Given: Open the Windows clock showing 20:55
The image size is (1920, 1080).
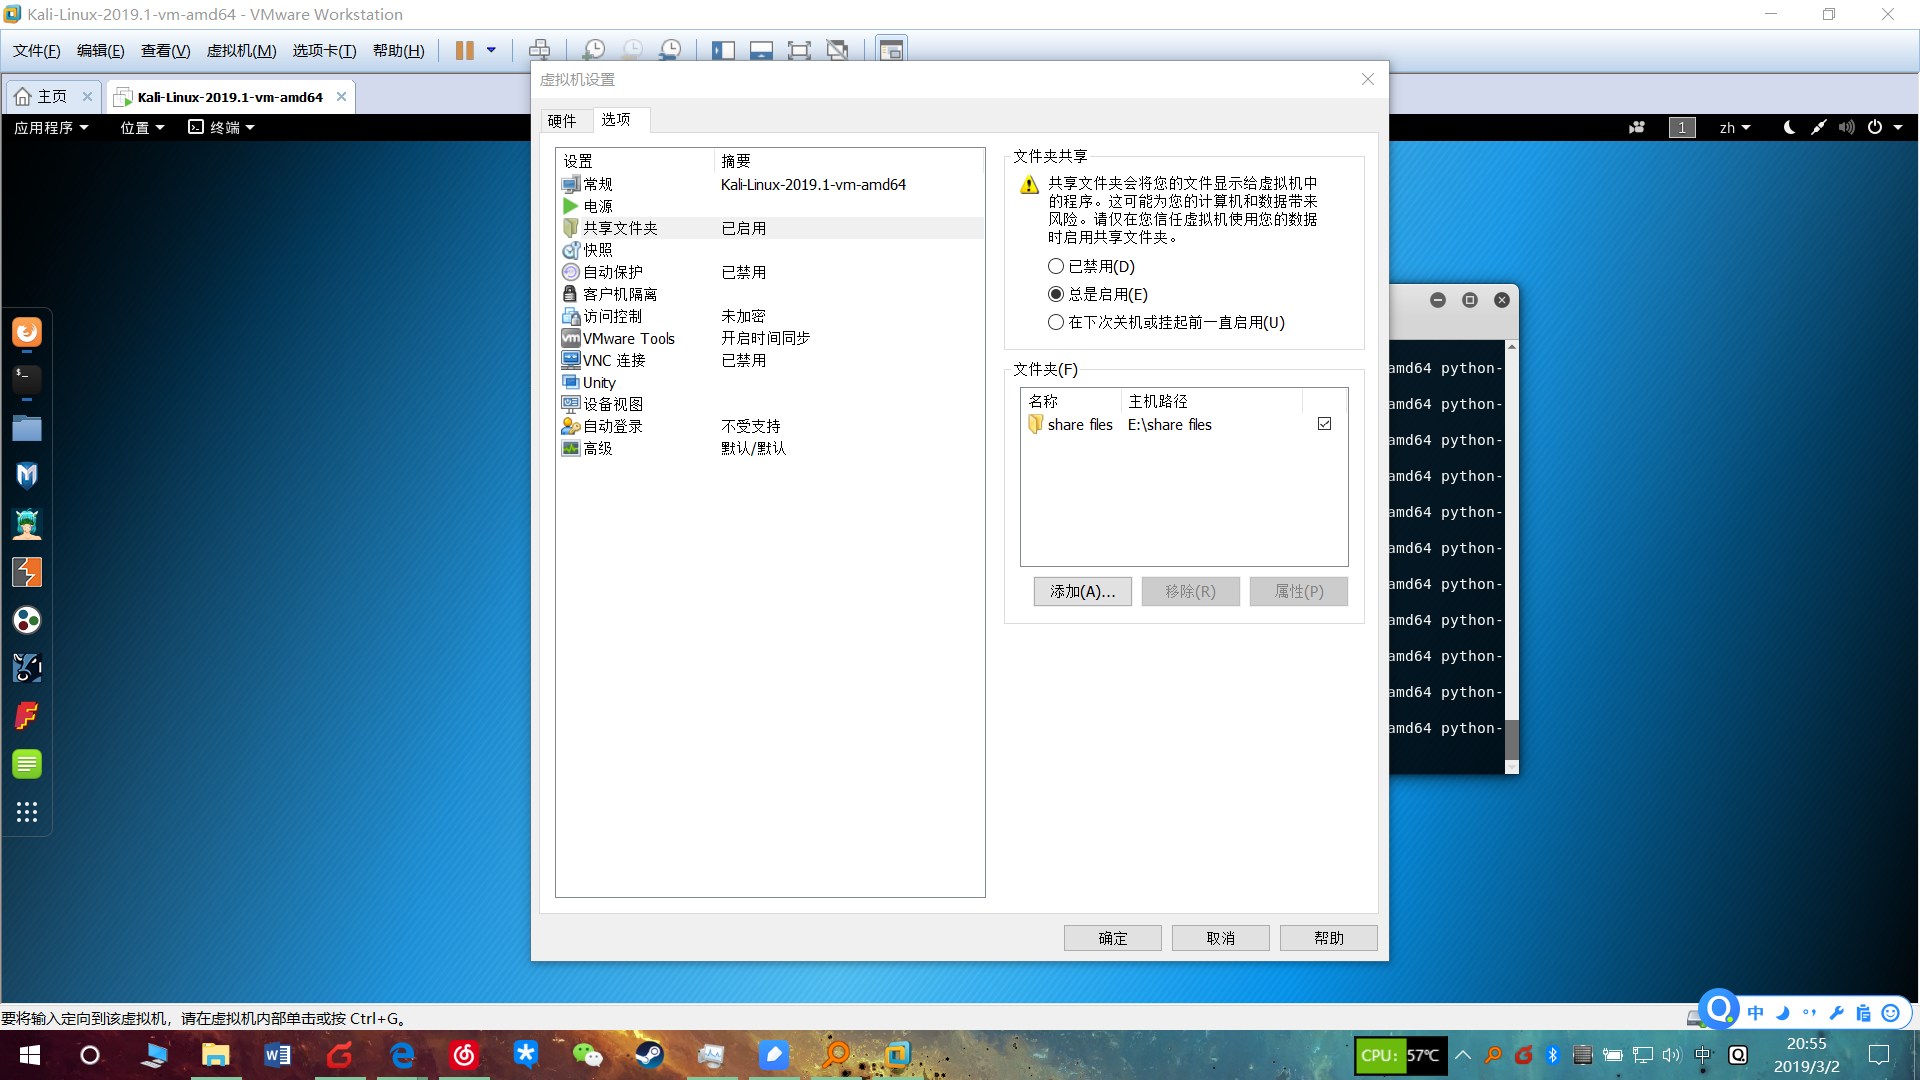Looking at the screenshot, I should click(x=1806, y=1055).
